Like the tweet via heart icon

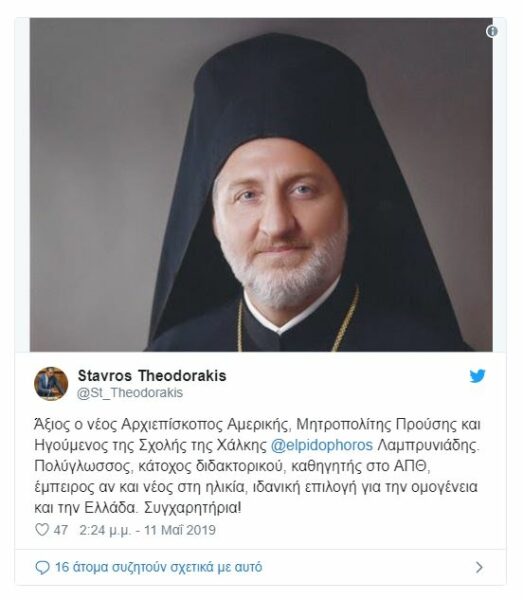point(42,530)
